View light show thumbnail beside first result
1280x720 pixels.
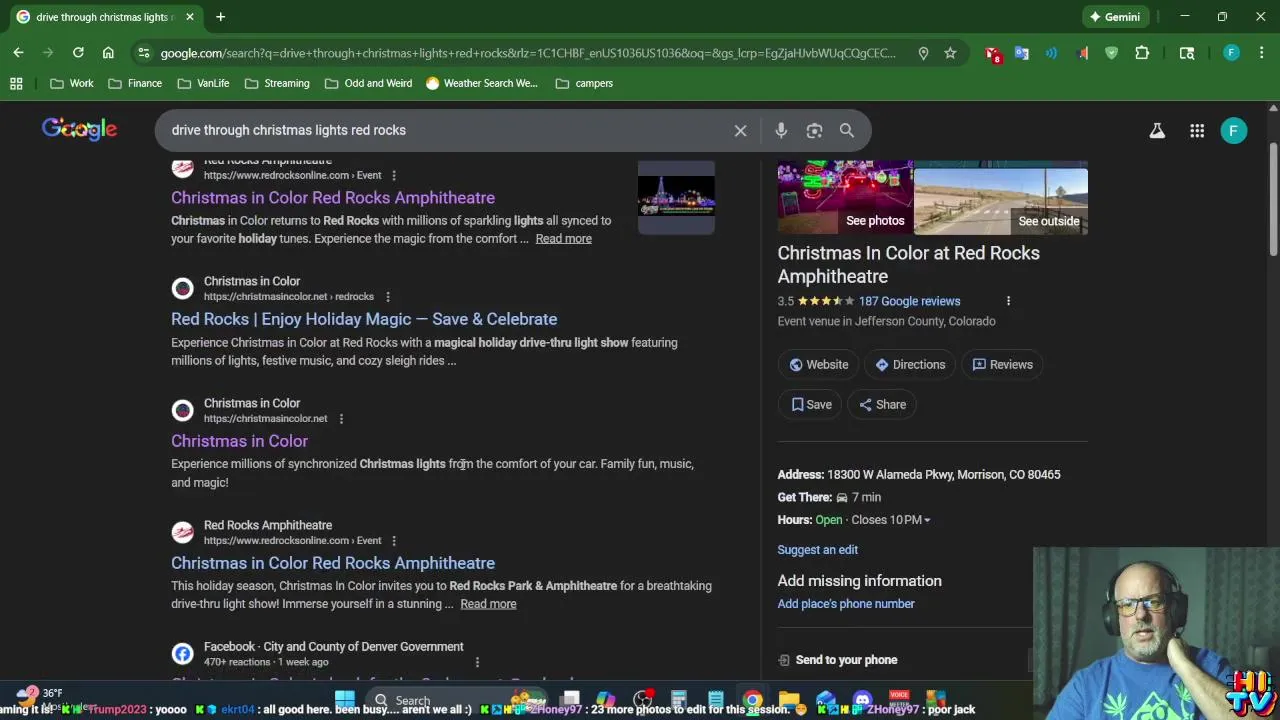point(676,197)
